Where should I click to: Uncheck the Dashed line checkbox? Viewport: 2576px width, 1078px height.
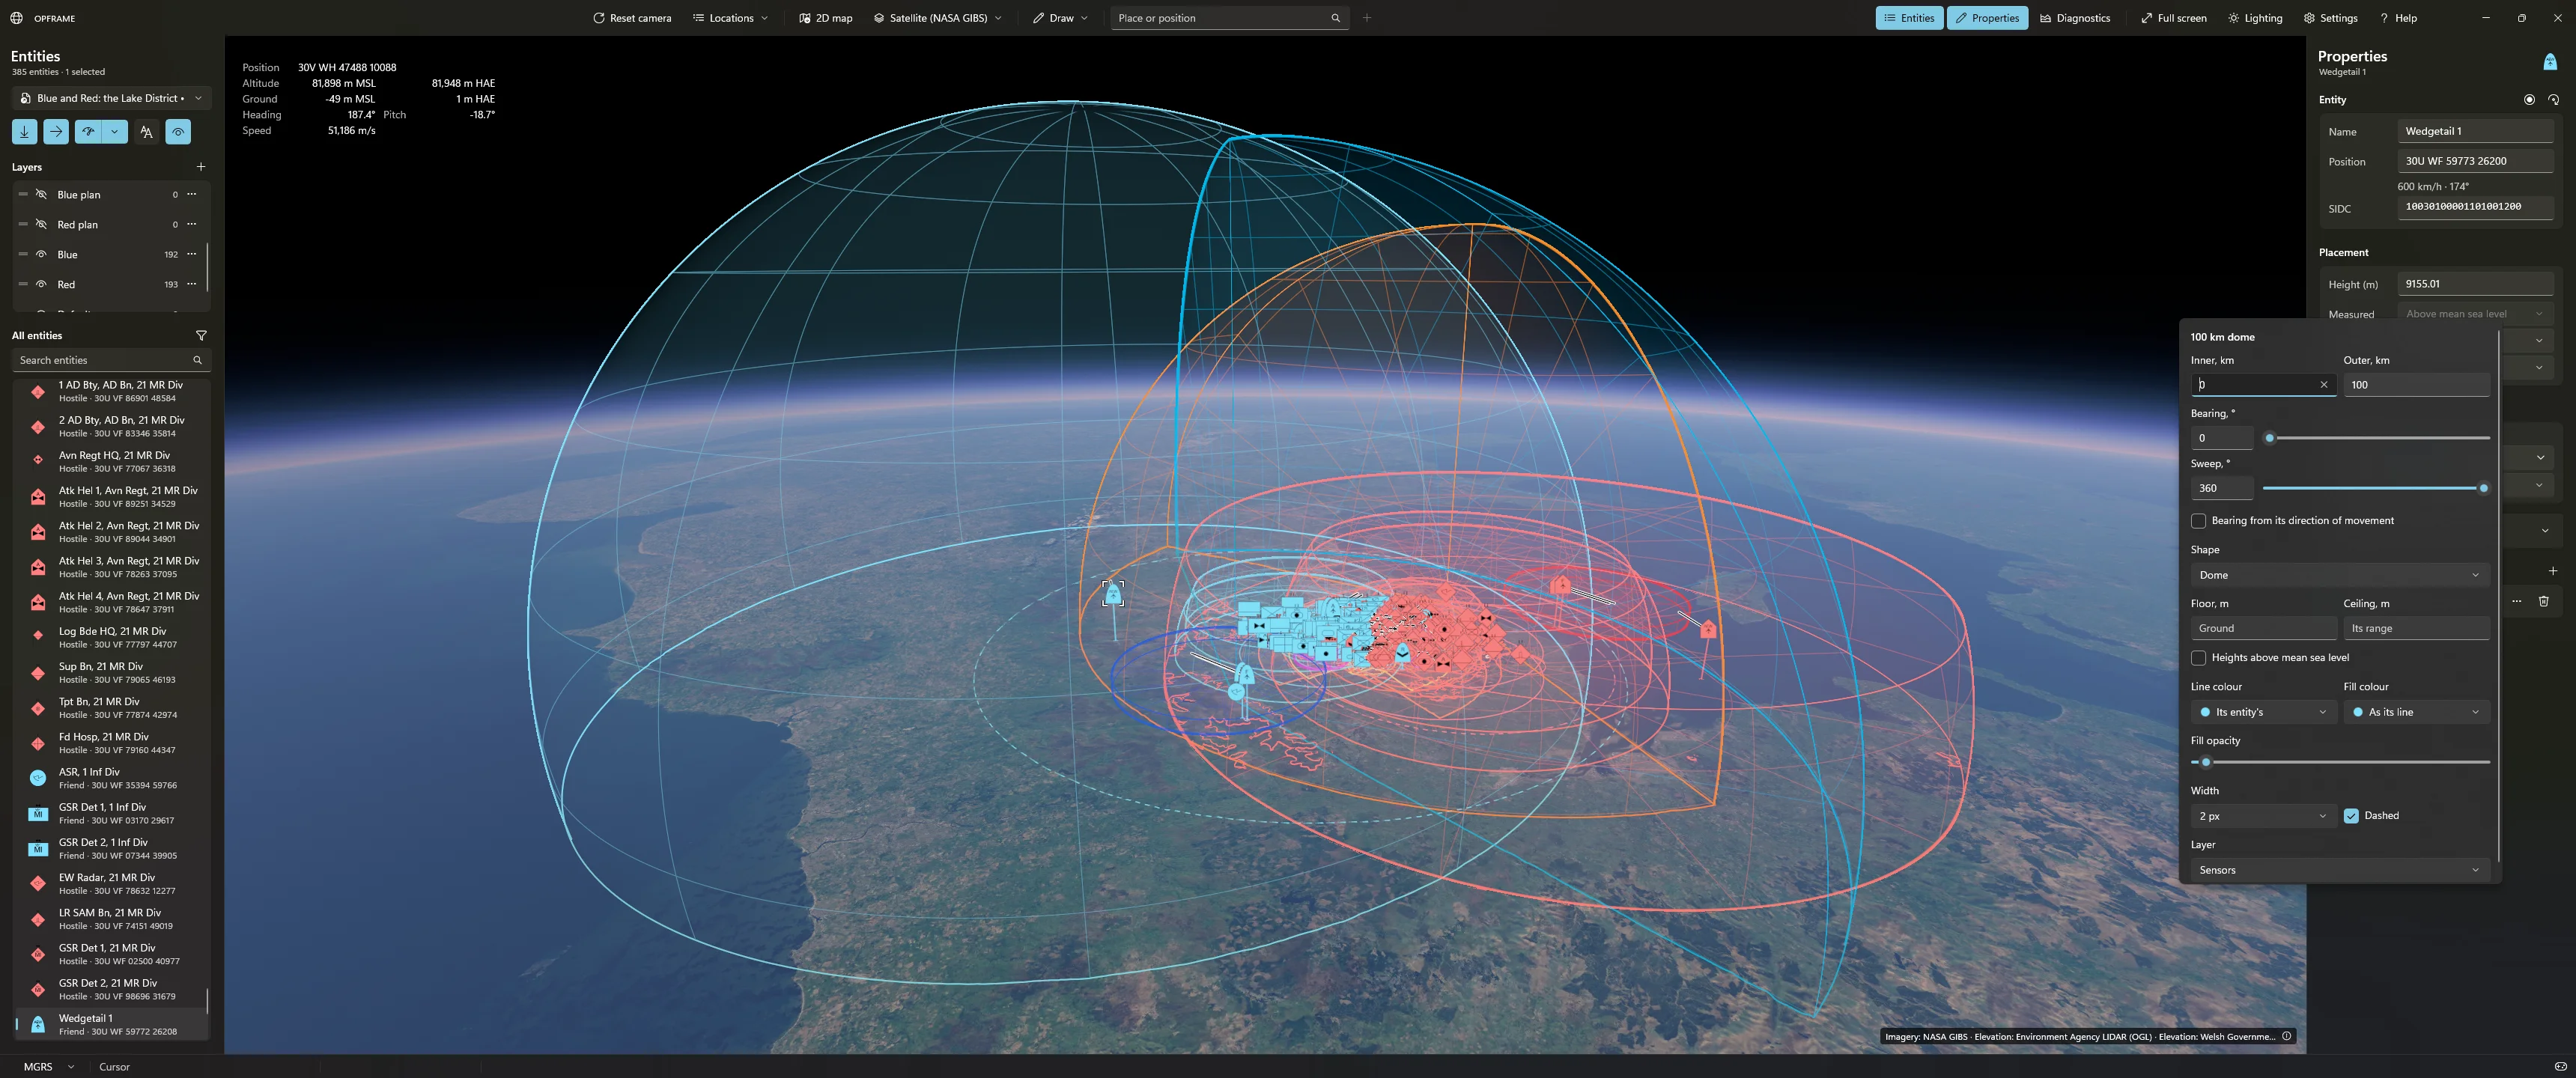tap(2351, 816)
